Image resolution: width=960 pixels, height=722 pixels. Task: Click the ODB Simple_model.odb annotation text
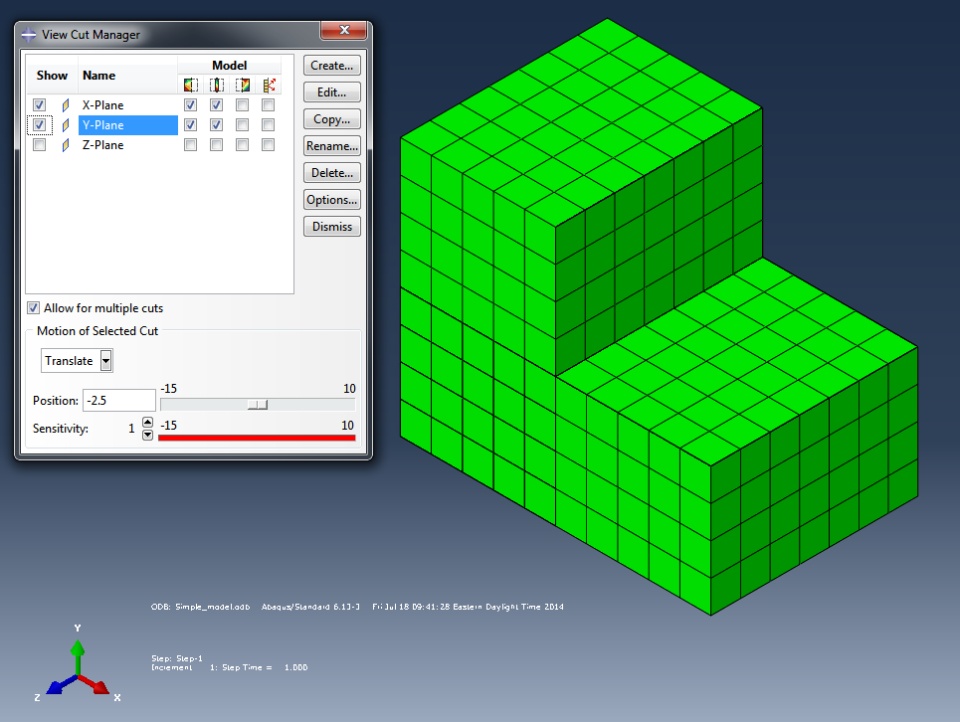point(201,607)
